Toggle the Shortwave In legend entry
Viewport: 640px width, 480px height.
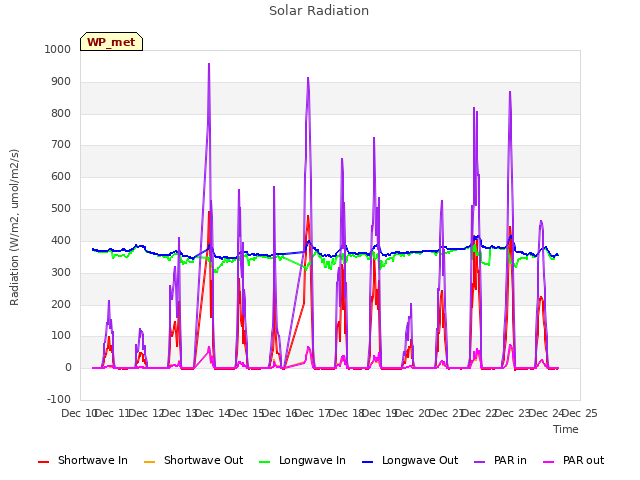pyautogui.click(x=83, y=460)
